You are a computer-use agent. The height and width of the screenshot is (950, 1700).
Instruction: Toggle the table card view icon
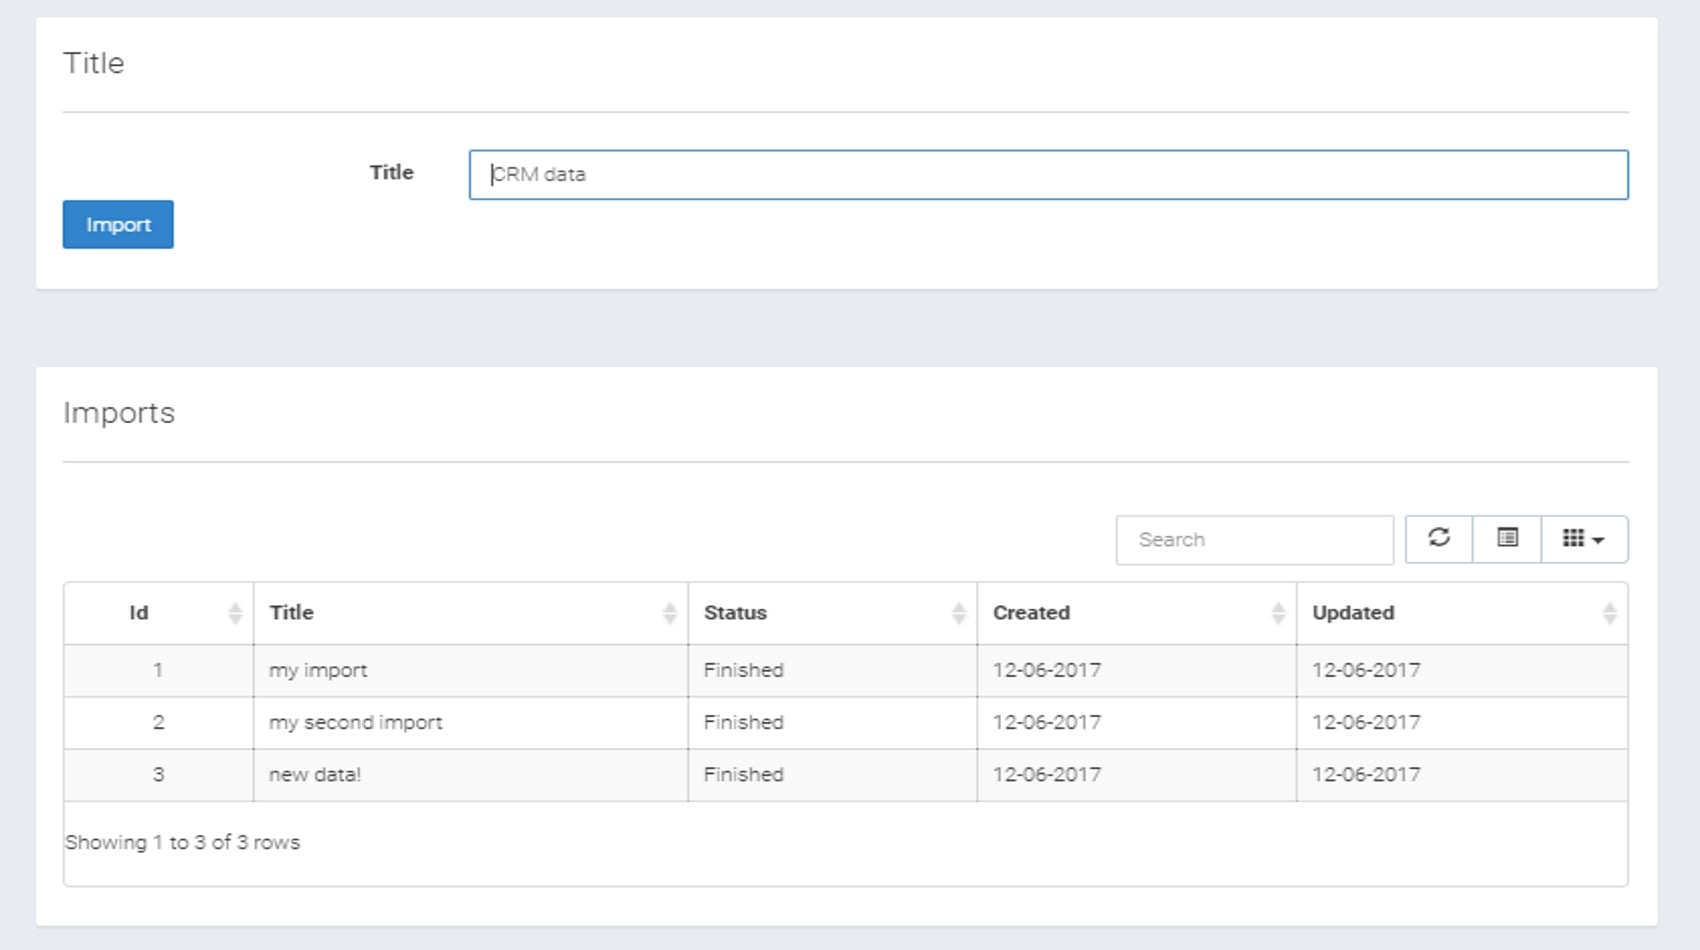(x=1507, y=539)
